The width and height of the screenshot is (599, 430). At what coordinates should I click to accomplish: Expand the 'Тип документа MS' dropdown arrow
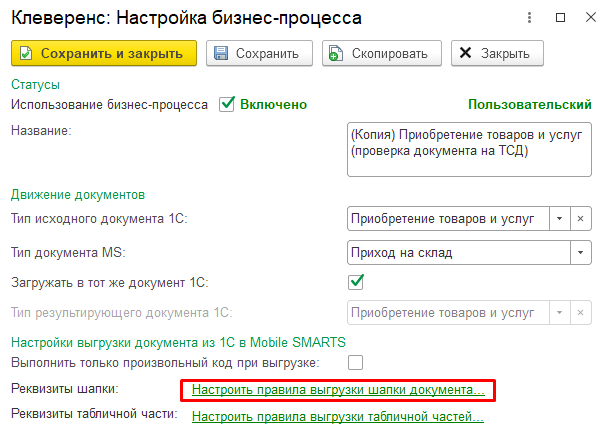(x=581, y=252)
